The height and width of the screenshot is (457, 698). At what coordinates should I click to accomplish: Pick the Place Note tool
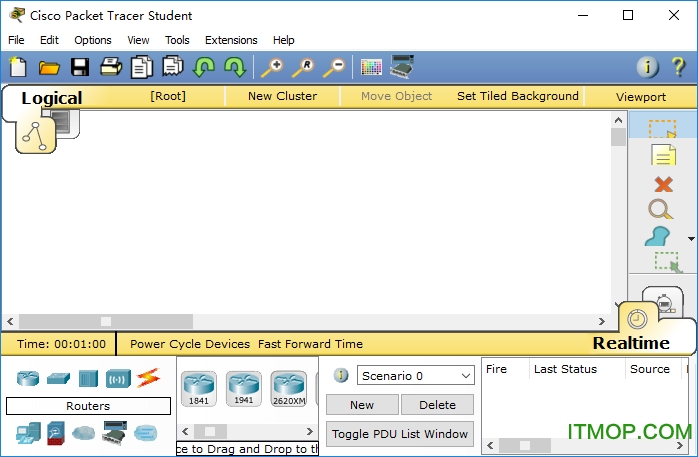[664, 155]
